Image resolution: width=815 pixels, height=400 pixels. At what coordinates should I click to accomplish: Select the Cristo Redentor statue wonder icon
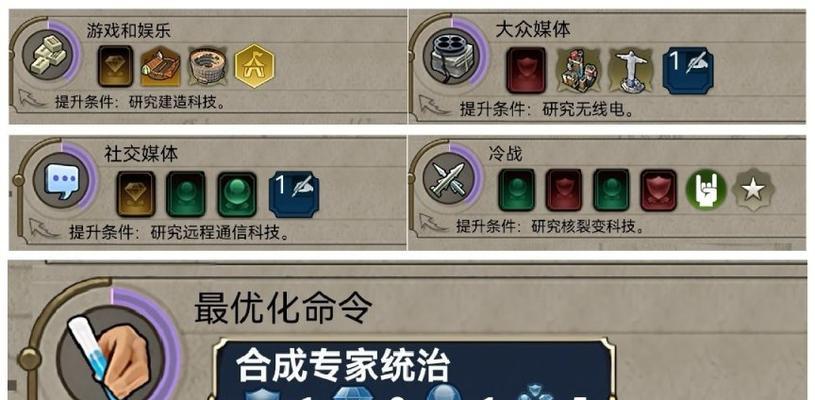pos(632,71)
